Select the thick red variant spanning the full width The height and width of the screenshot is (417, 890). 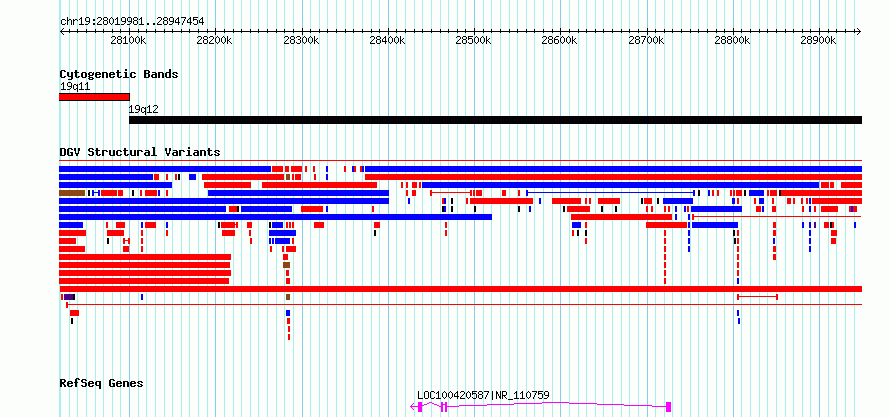point(460,289)
